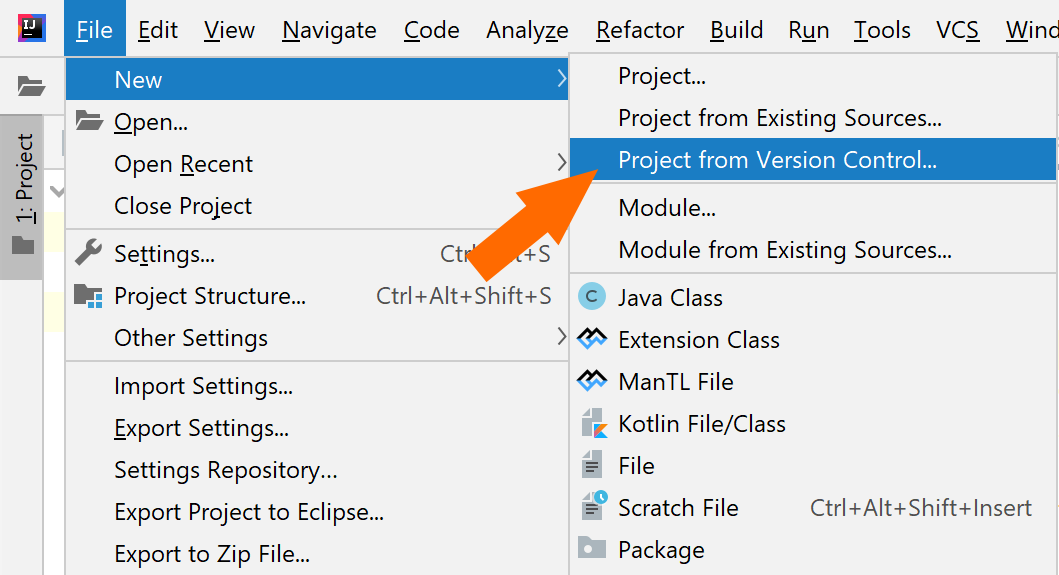This screenshot has width=1059, height=575.
Task: Choose Export to Zip File
Action: tap(212, 553)
